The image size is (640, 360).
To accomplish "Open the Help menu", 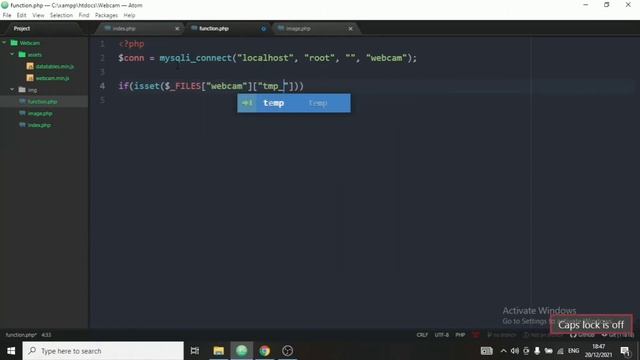I will [x=129, y=15].
